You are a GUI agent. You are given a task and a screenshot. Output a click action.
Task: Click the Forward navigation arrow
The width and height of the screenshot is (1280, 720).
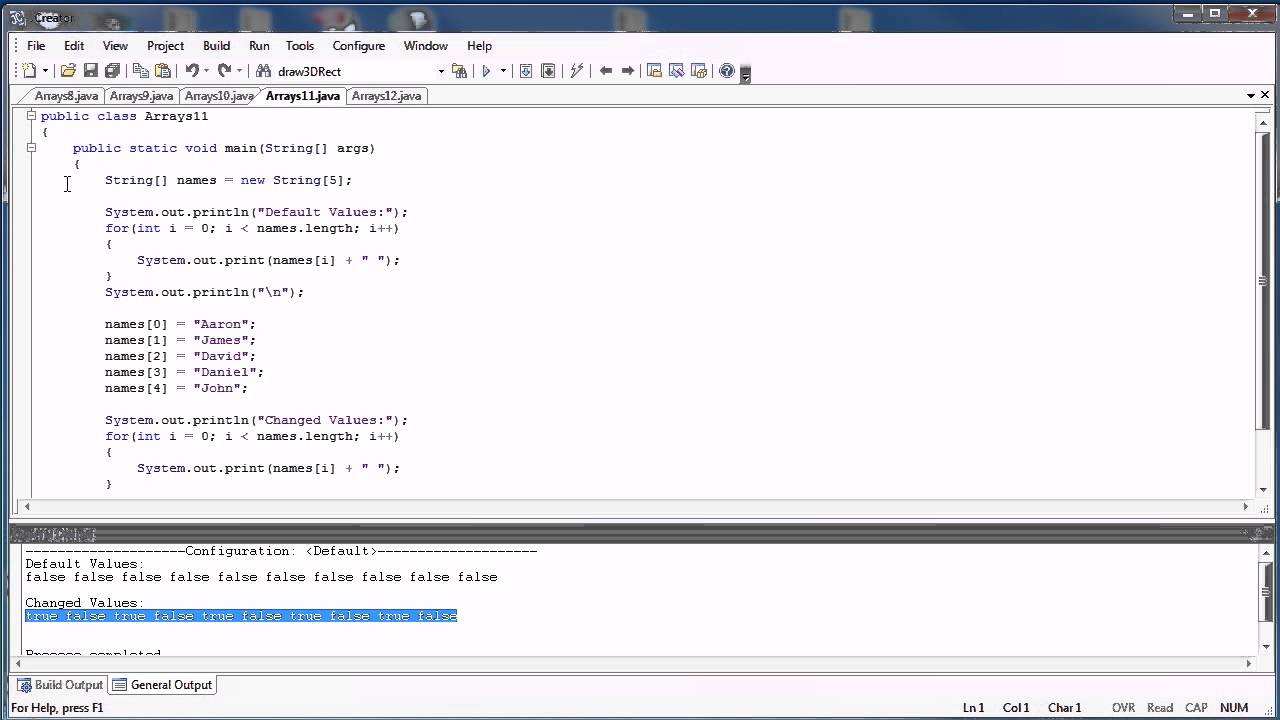click(x=628, y=71)
